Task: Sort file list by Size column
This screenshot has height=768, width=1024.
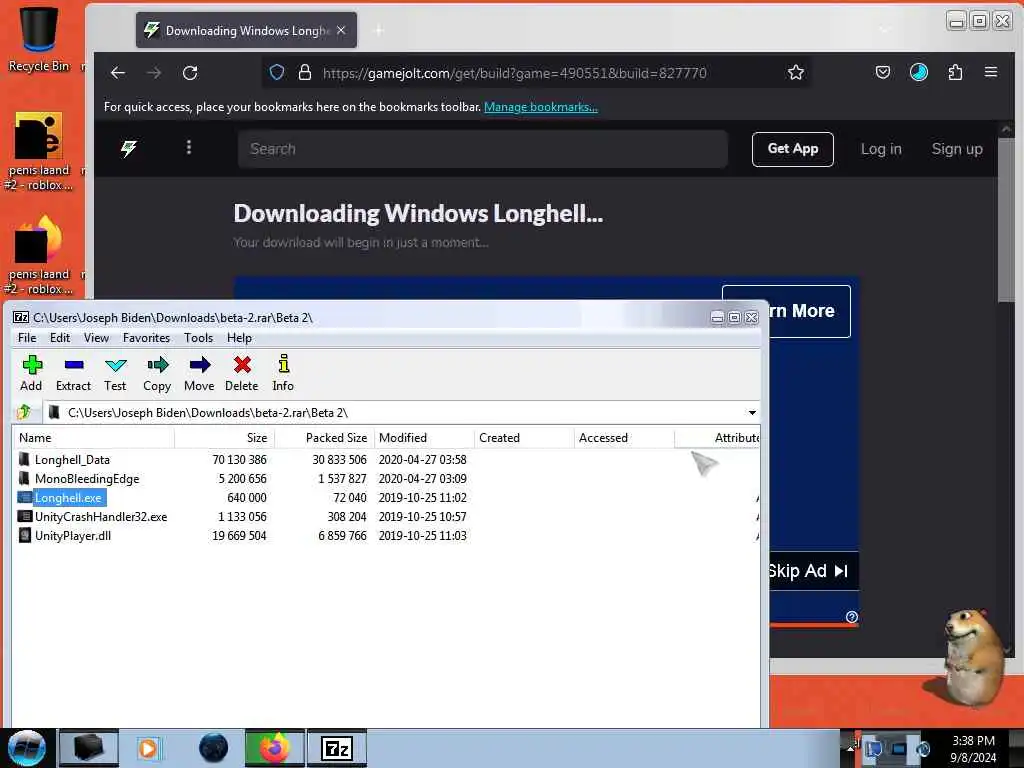Action: click(225, 438)
